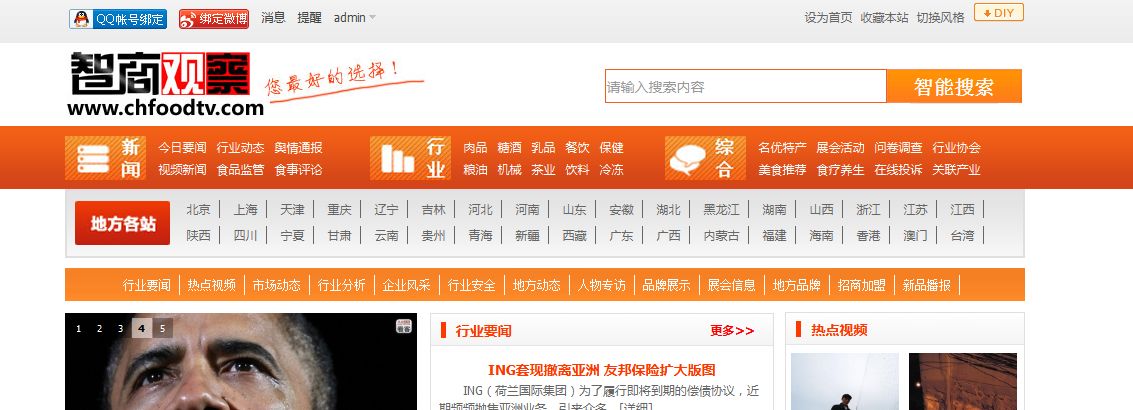The image size is (1133, 410).
Task: Click the 新闻 section server icon
Action: tap(93, 158)
